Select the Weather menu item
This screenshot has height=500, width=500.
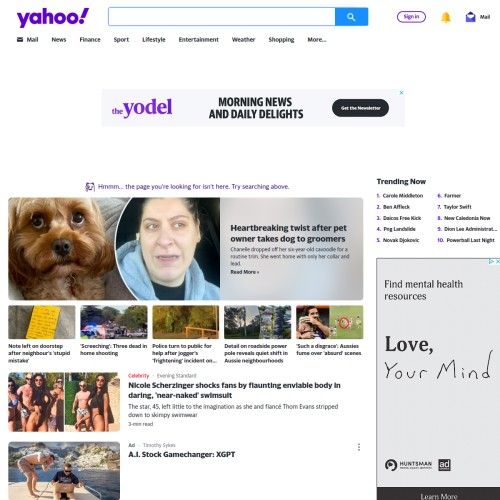click(243, 40)
